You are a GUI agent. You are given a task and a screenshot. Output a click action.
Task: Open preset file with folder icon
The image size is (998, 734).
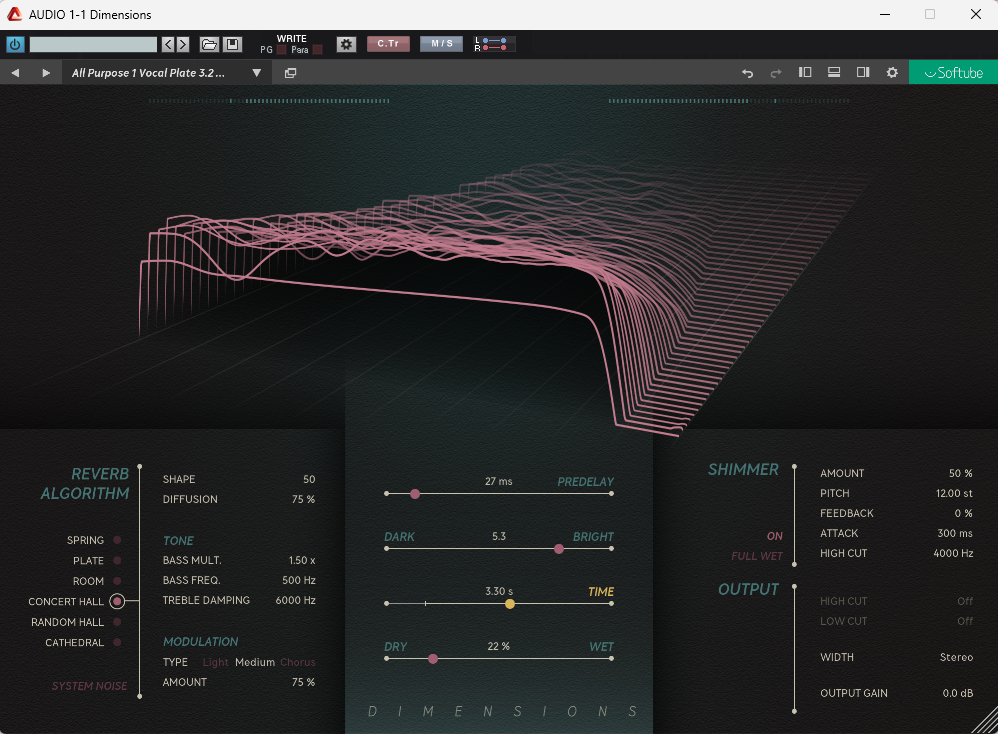[x=209, y=45]
